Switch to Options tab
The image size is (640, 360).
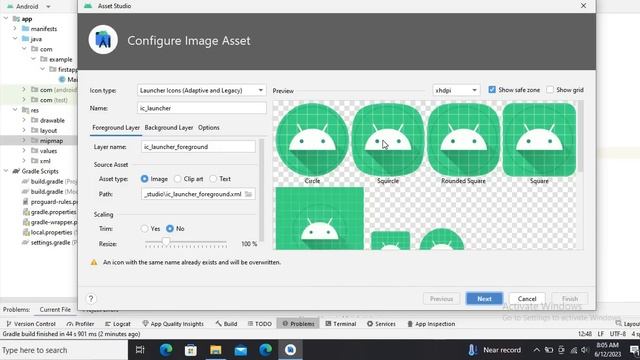tap(209, 128)
